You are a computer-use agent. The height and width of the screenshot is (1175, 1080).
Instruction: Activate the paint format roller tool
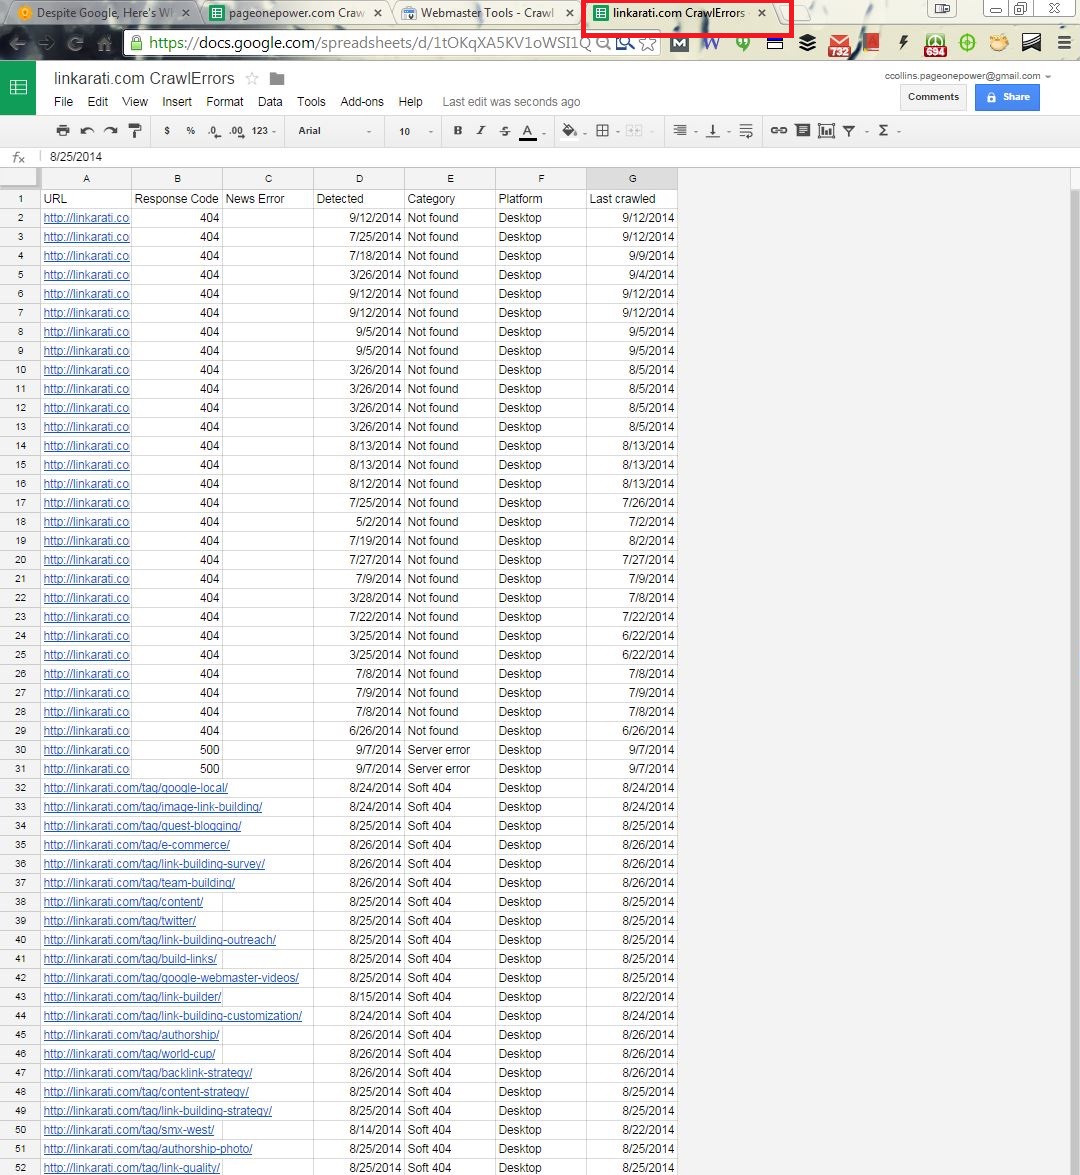pyautogui.click(x=135, y=130)
